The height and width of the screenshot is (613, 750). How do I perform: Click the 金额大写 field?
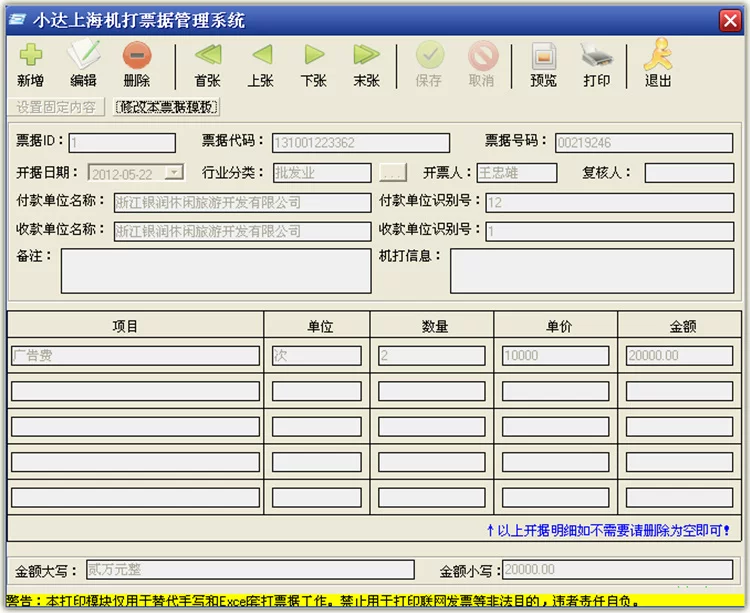click(x=250, y=570)
